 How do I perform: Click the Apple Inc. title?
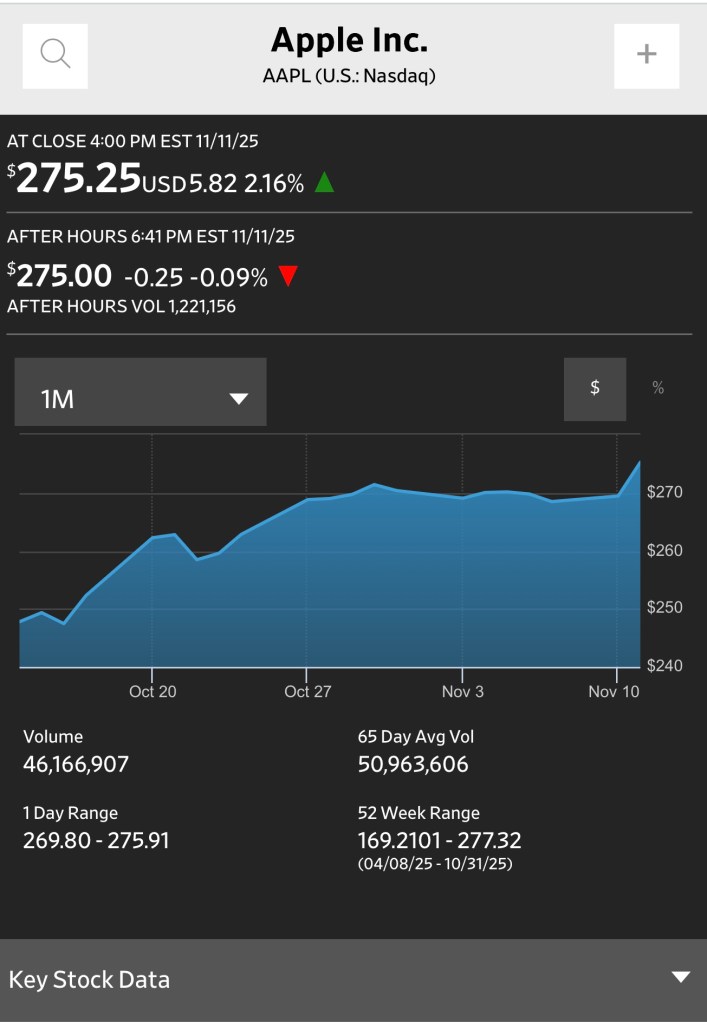(x=349, y=41)
